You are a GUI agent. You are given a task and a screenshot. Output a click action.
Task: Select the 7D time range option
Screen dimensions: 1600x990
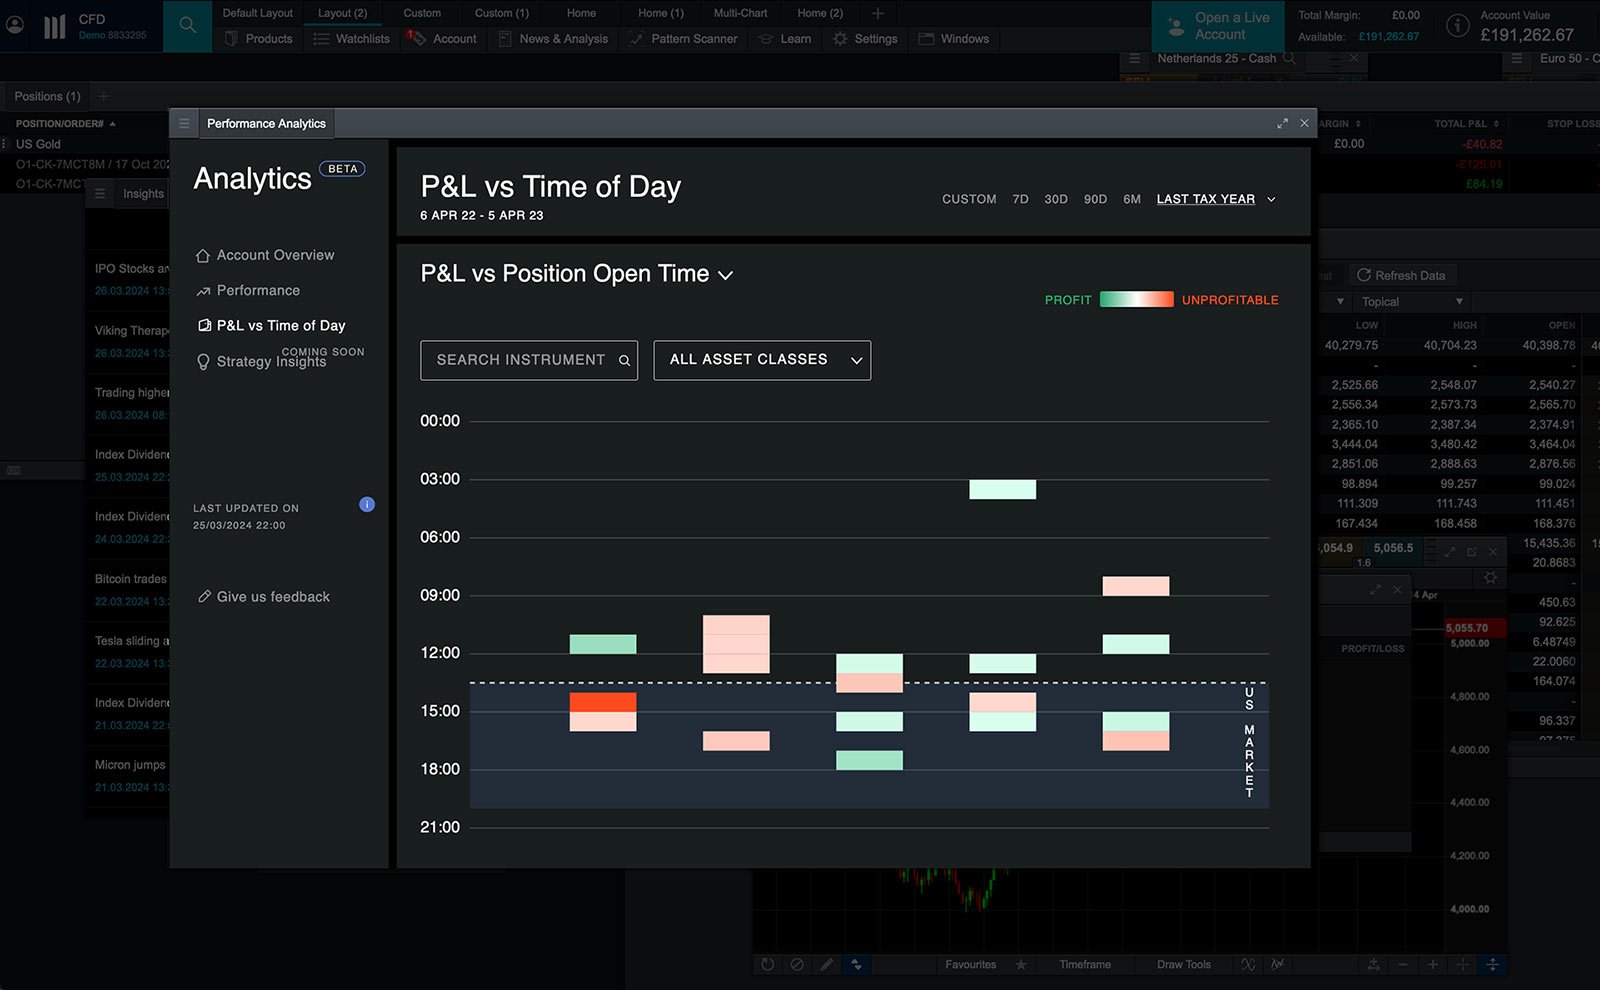click(x=1020, y=200)
